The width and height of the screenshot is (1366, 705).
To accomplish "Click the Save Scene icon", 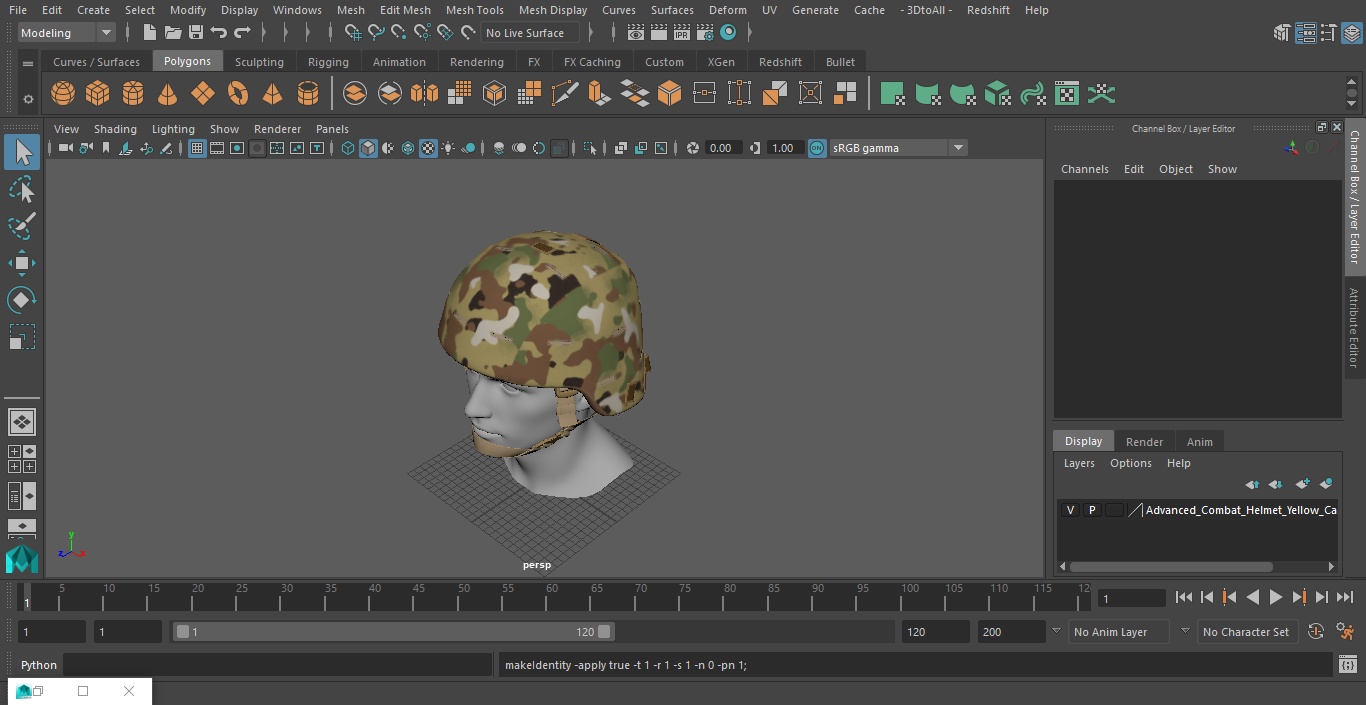I will (x=196, y=33).
